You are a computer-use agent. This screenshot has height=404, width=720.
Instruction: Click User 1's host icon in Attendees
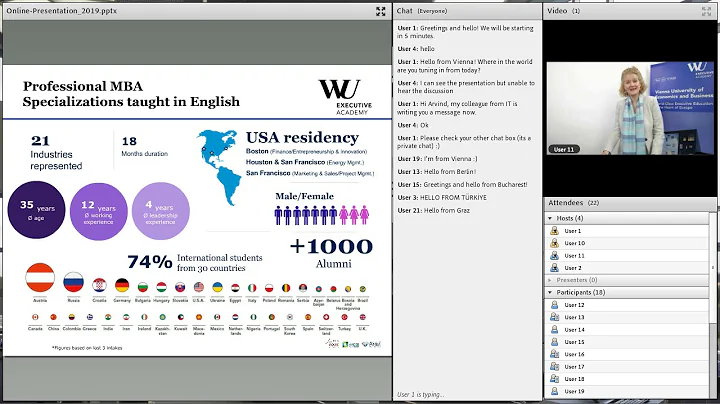click(554, 230)
